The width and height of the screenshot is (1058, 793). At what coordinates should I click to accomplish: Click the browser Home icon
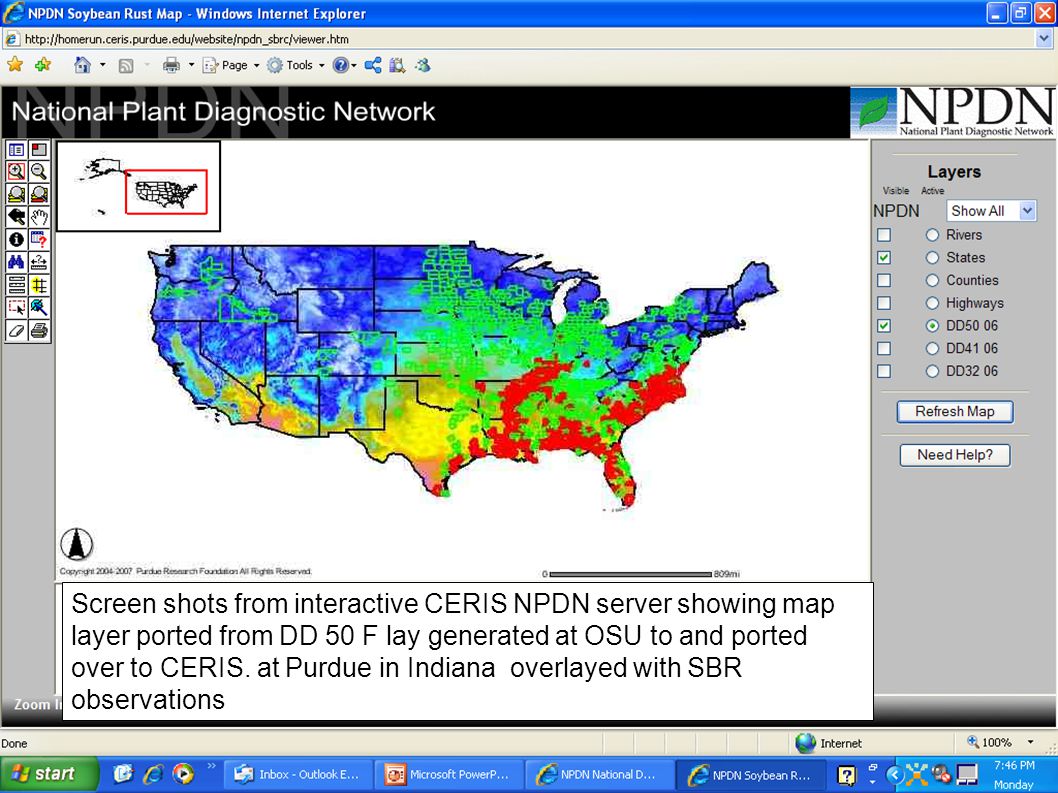click(82, 65)
